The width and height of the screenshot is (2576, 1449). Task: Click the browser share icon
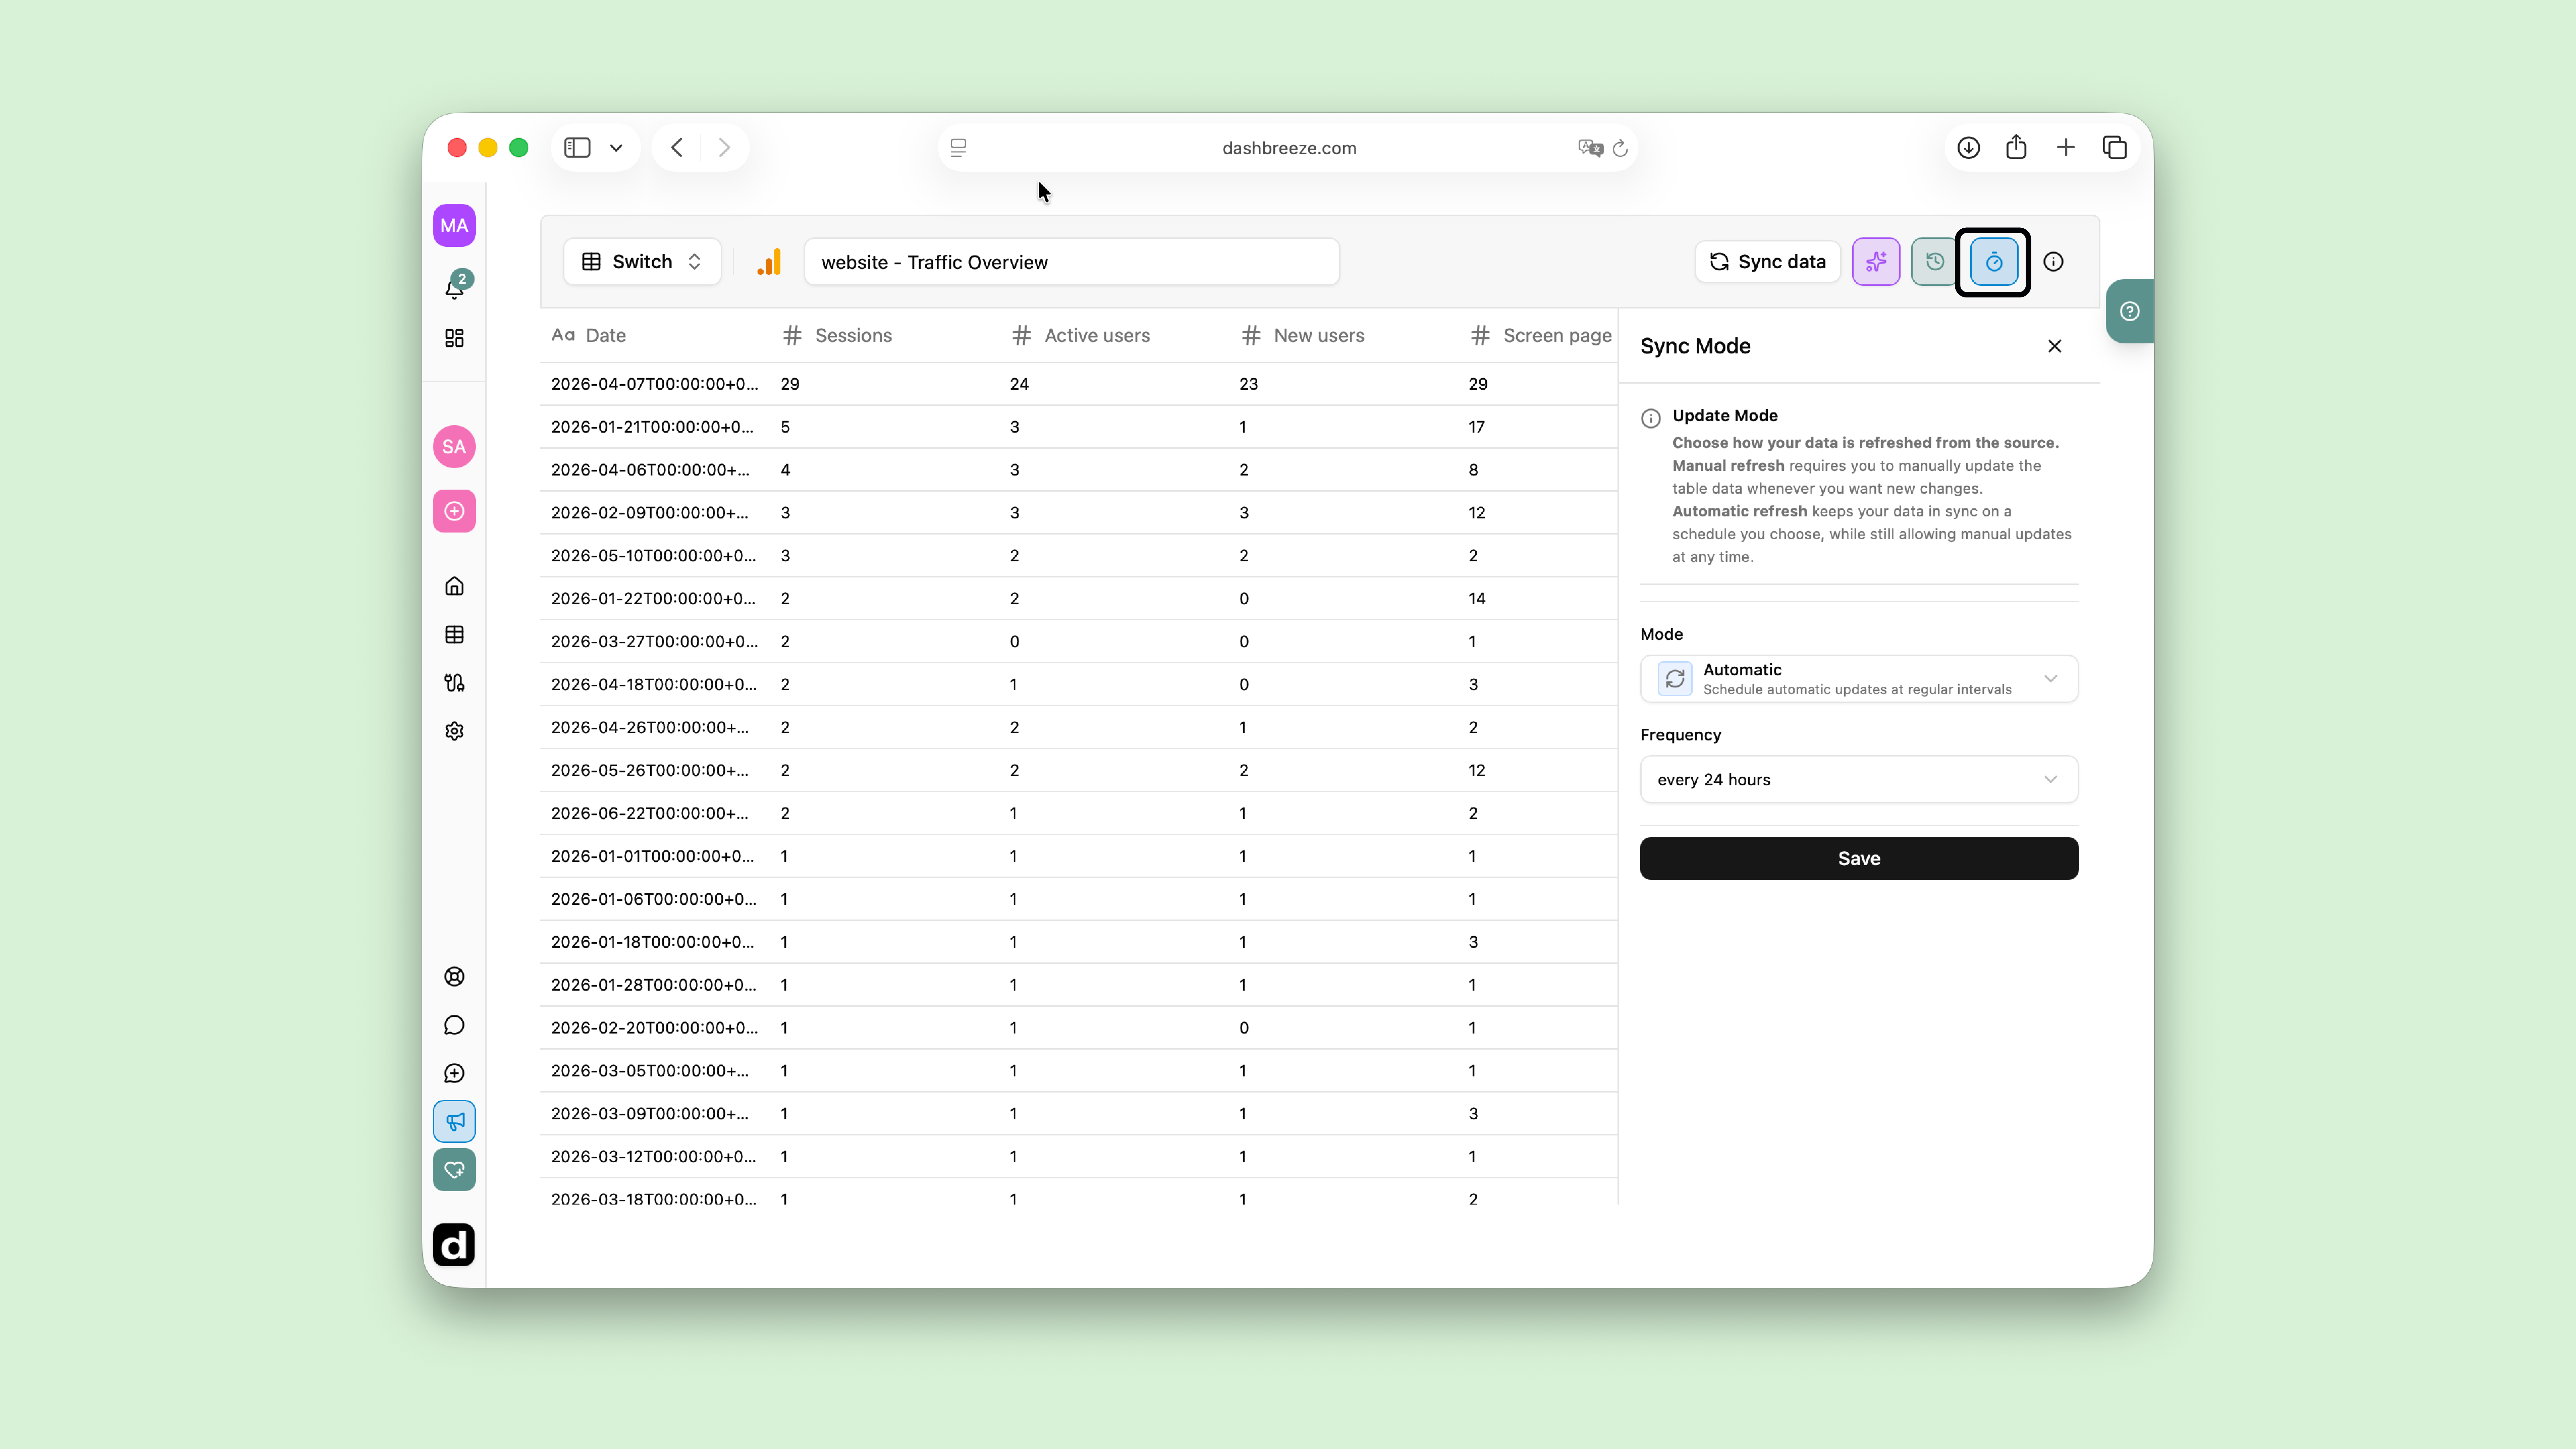(x=2016, y=148)
